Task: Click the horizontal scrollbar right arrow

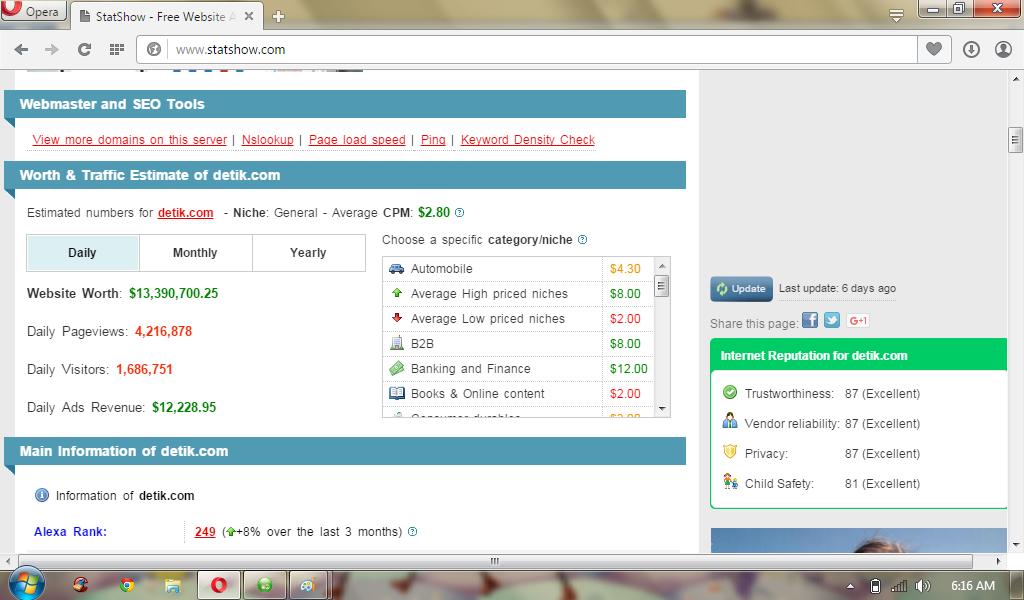Action: point(998,561)
